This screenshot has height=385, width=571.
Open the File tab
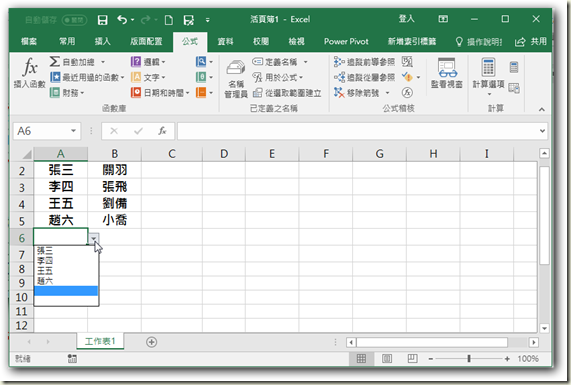coord(29,42)
